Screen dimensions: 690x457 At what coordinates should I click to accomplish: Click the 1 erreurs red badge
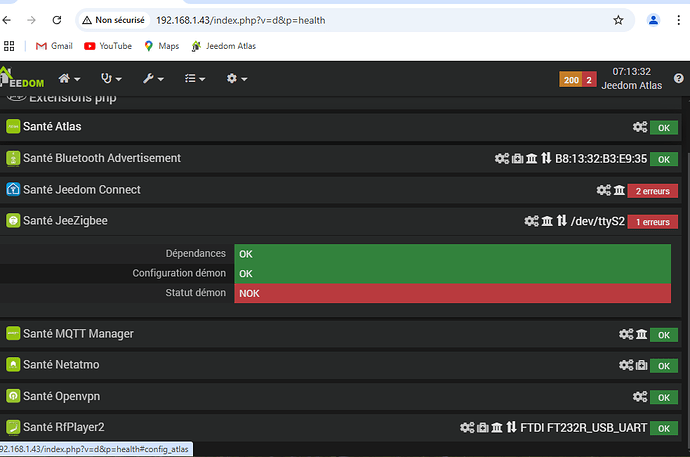(653, 222)
